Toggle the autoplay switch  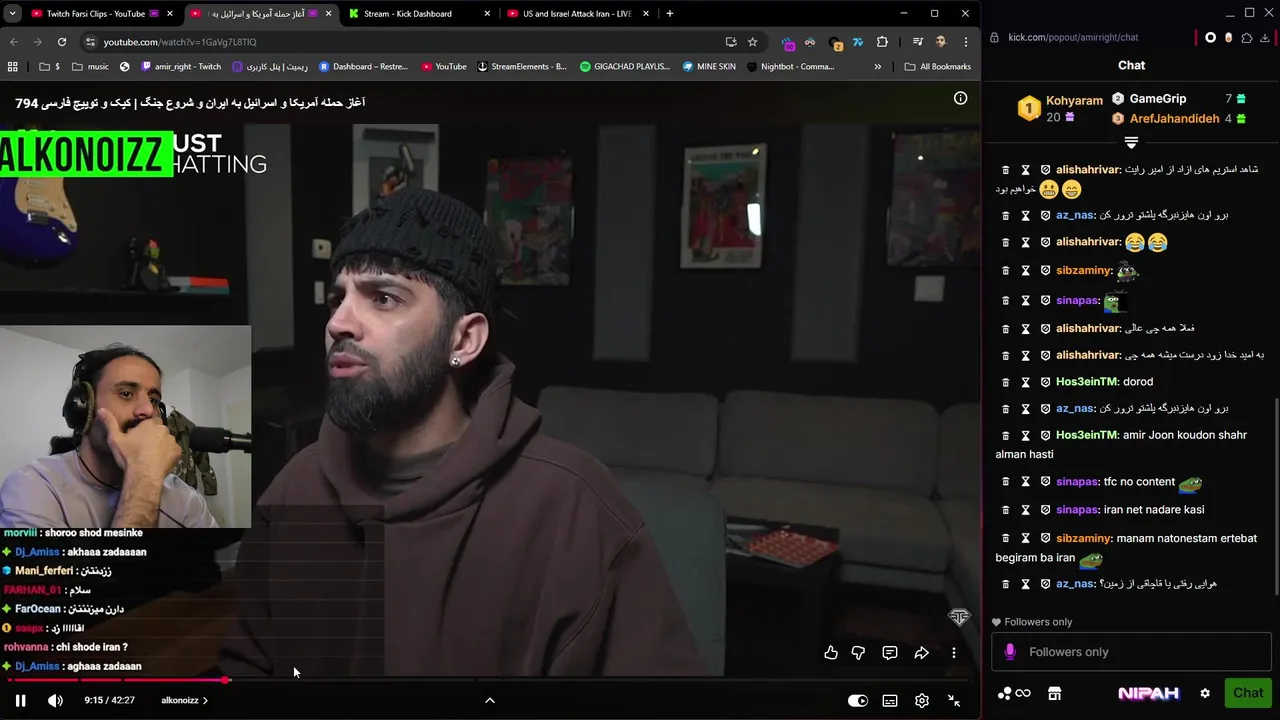tap(858, 700)
